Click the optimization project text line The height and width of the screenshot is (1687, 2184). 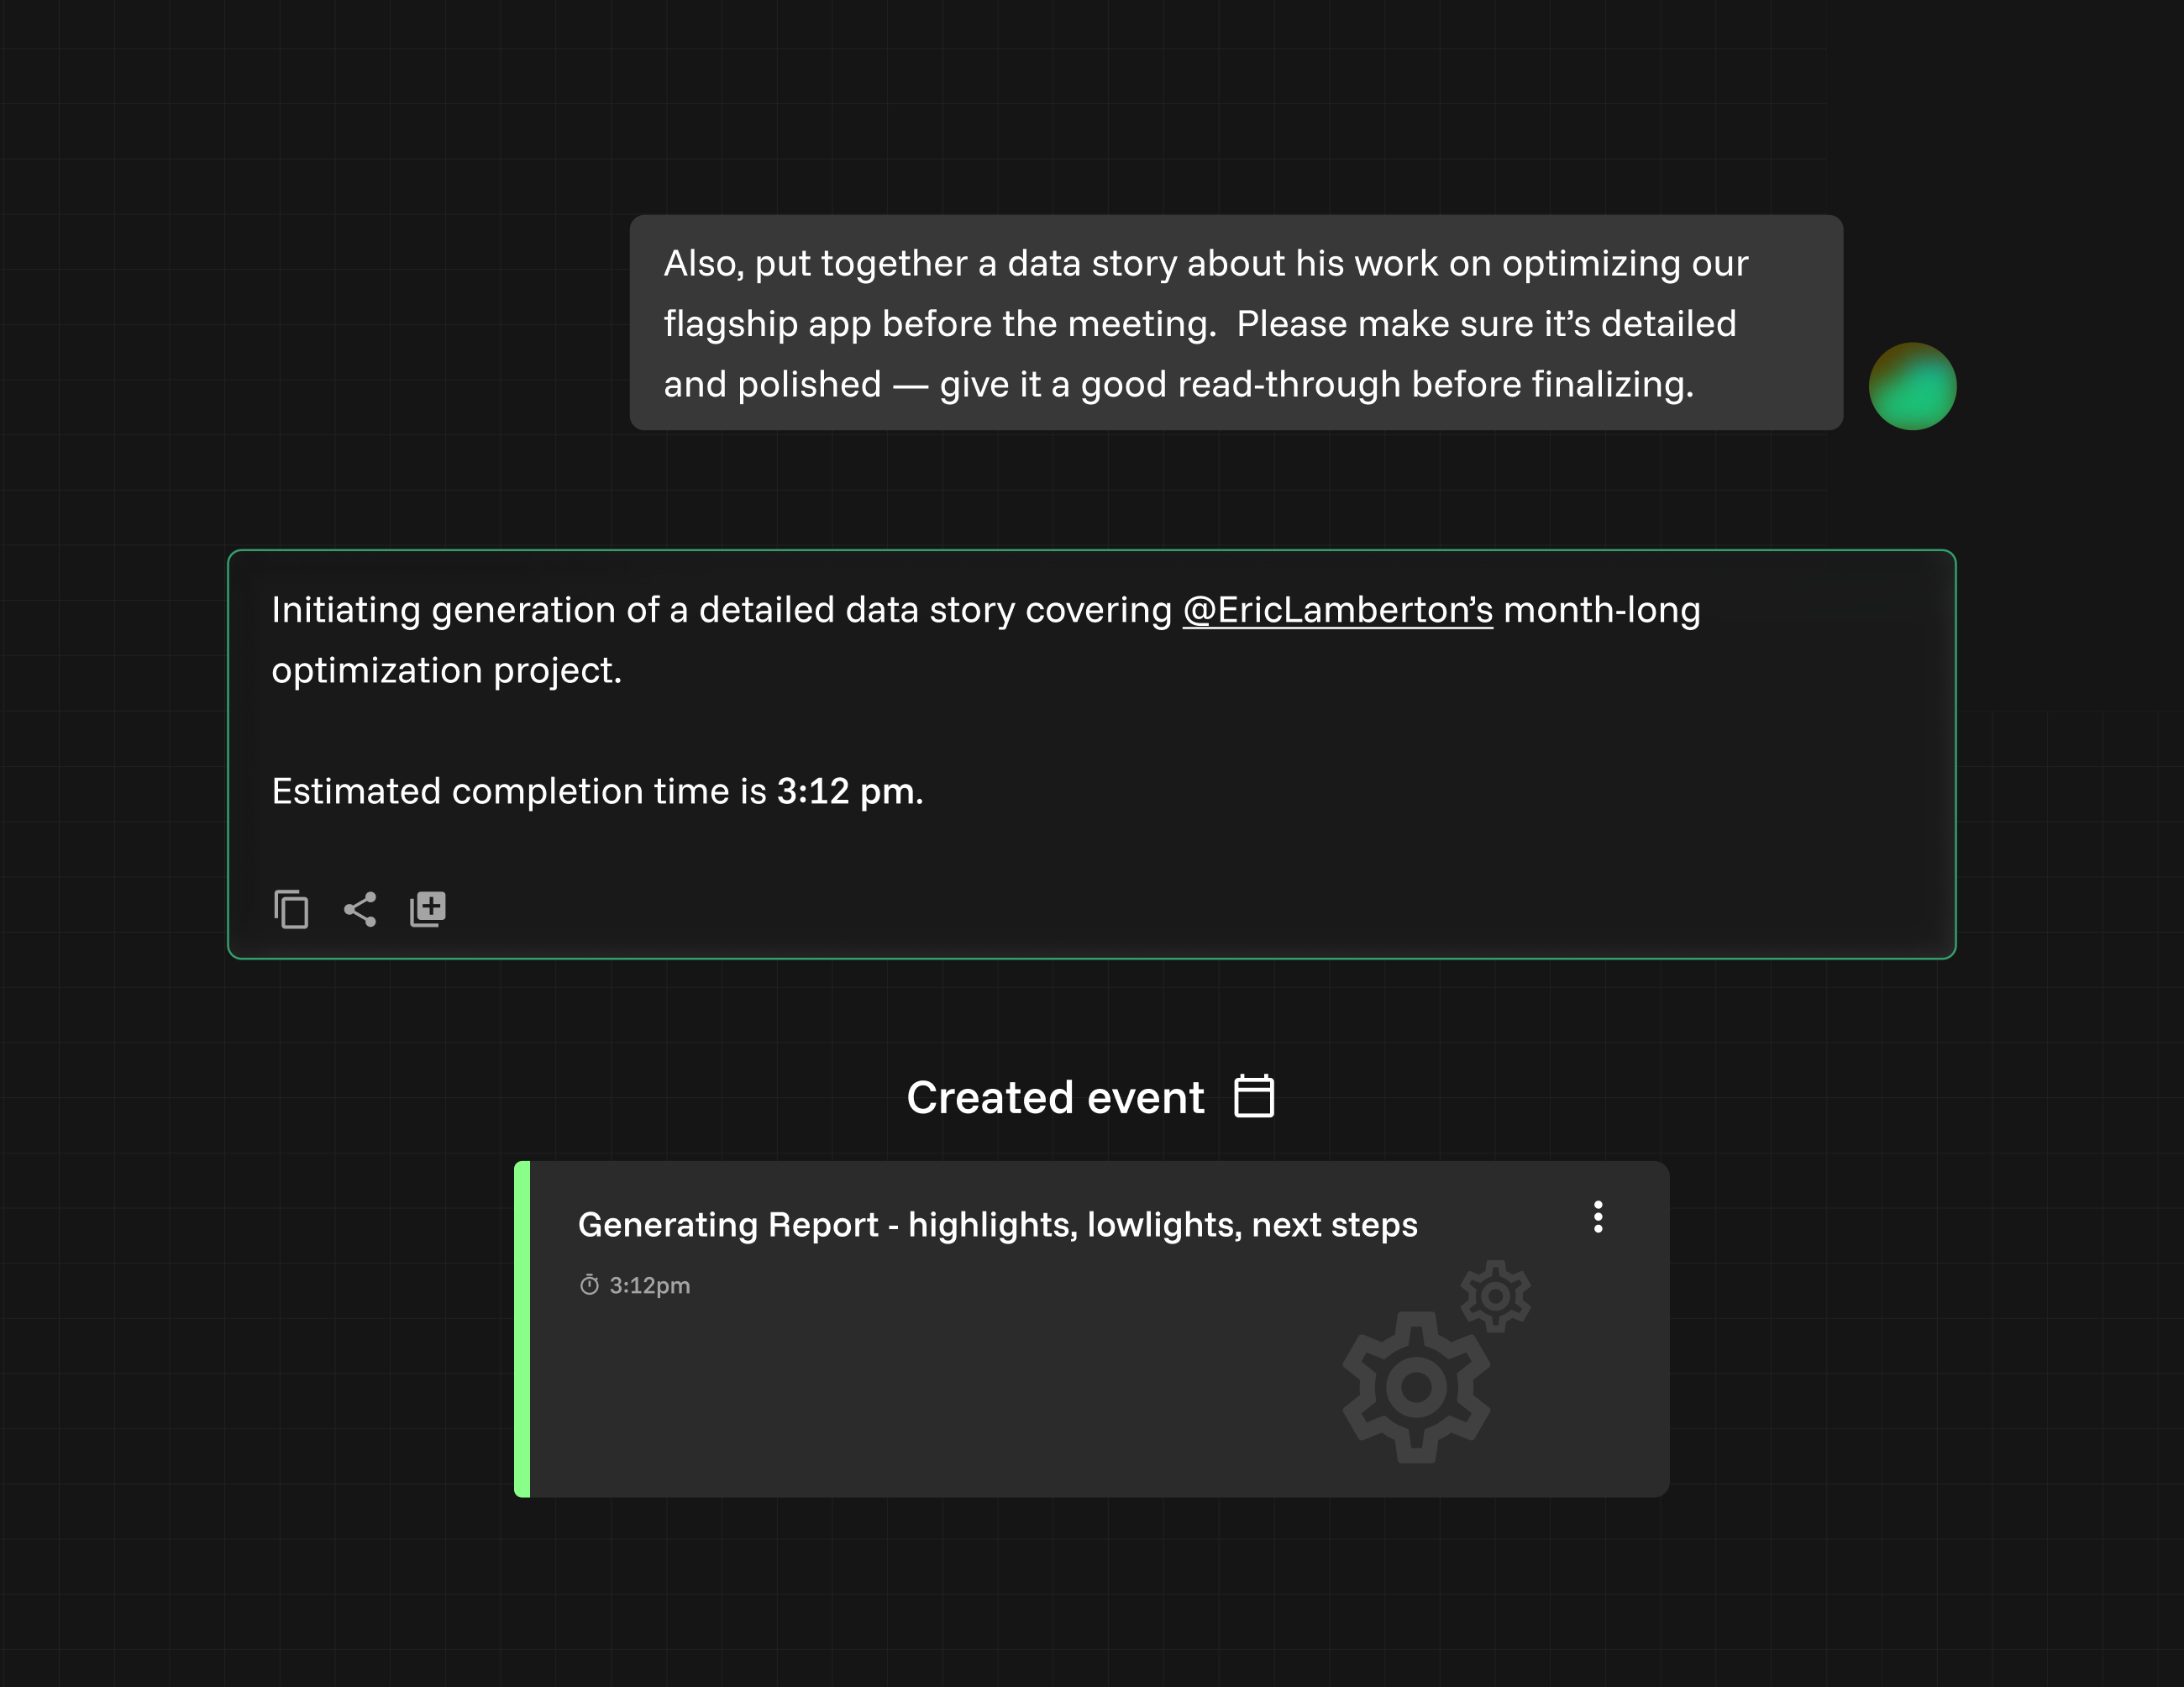coord(446,671)
